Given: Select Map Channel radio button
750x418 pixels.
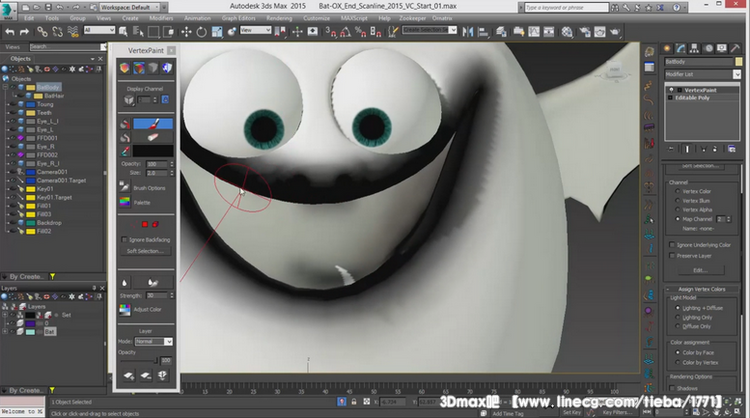Looking at the screenshot, I should pos(677,219).
